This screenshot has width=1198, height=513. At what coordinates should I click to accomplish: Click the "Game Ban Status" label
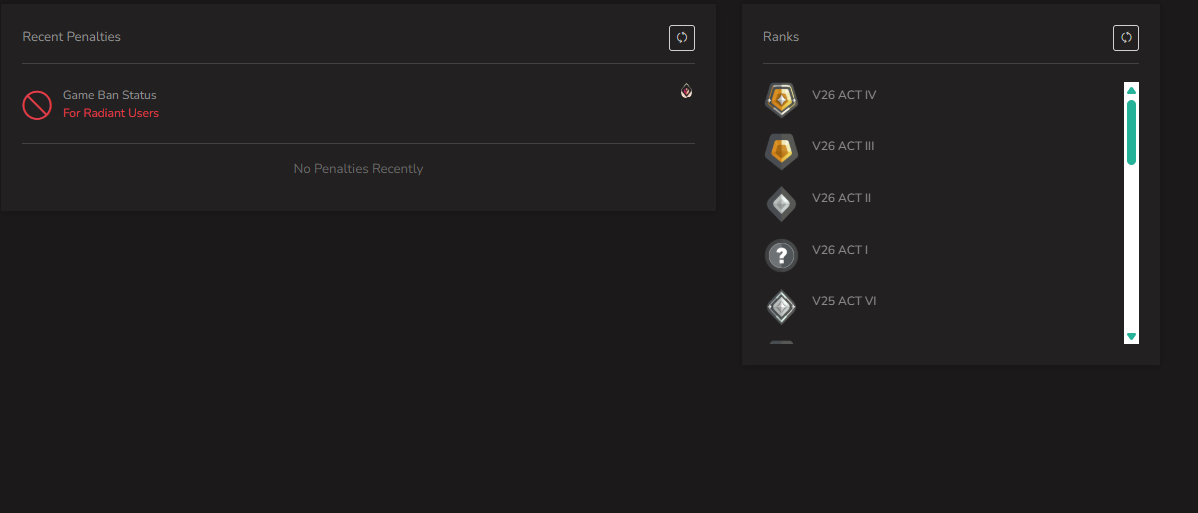click(x=109, y=95)
